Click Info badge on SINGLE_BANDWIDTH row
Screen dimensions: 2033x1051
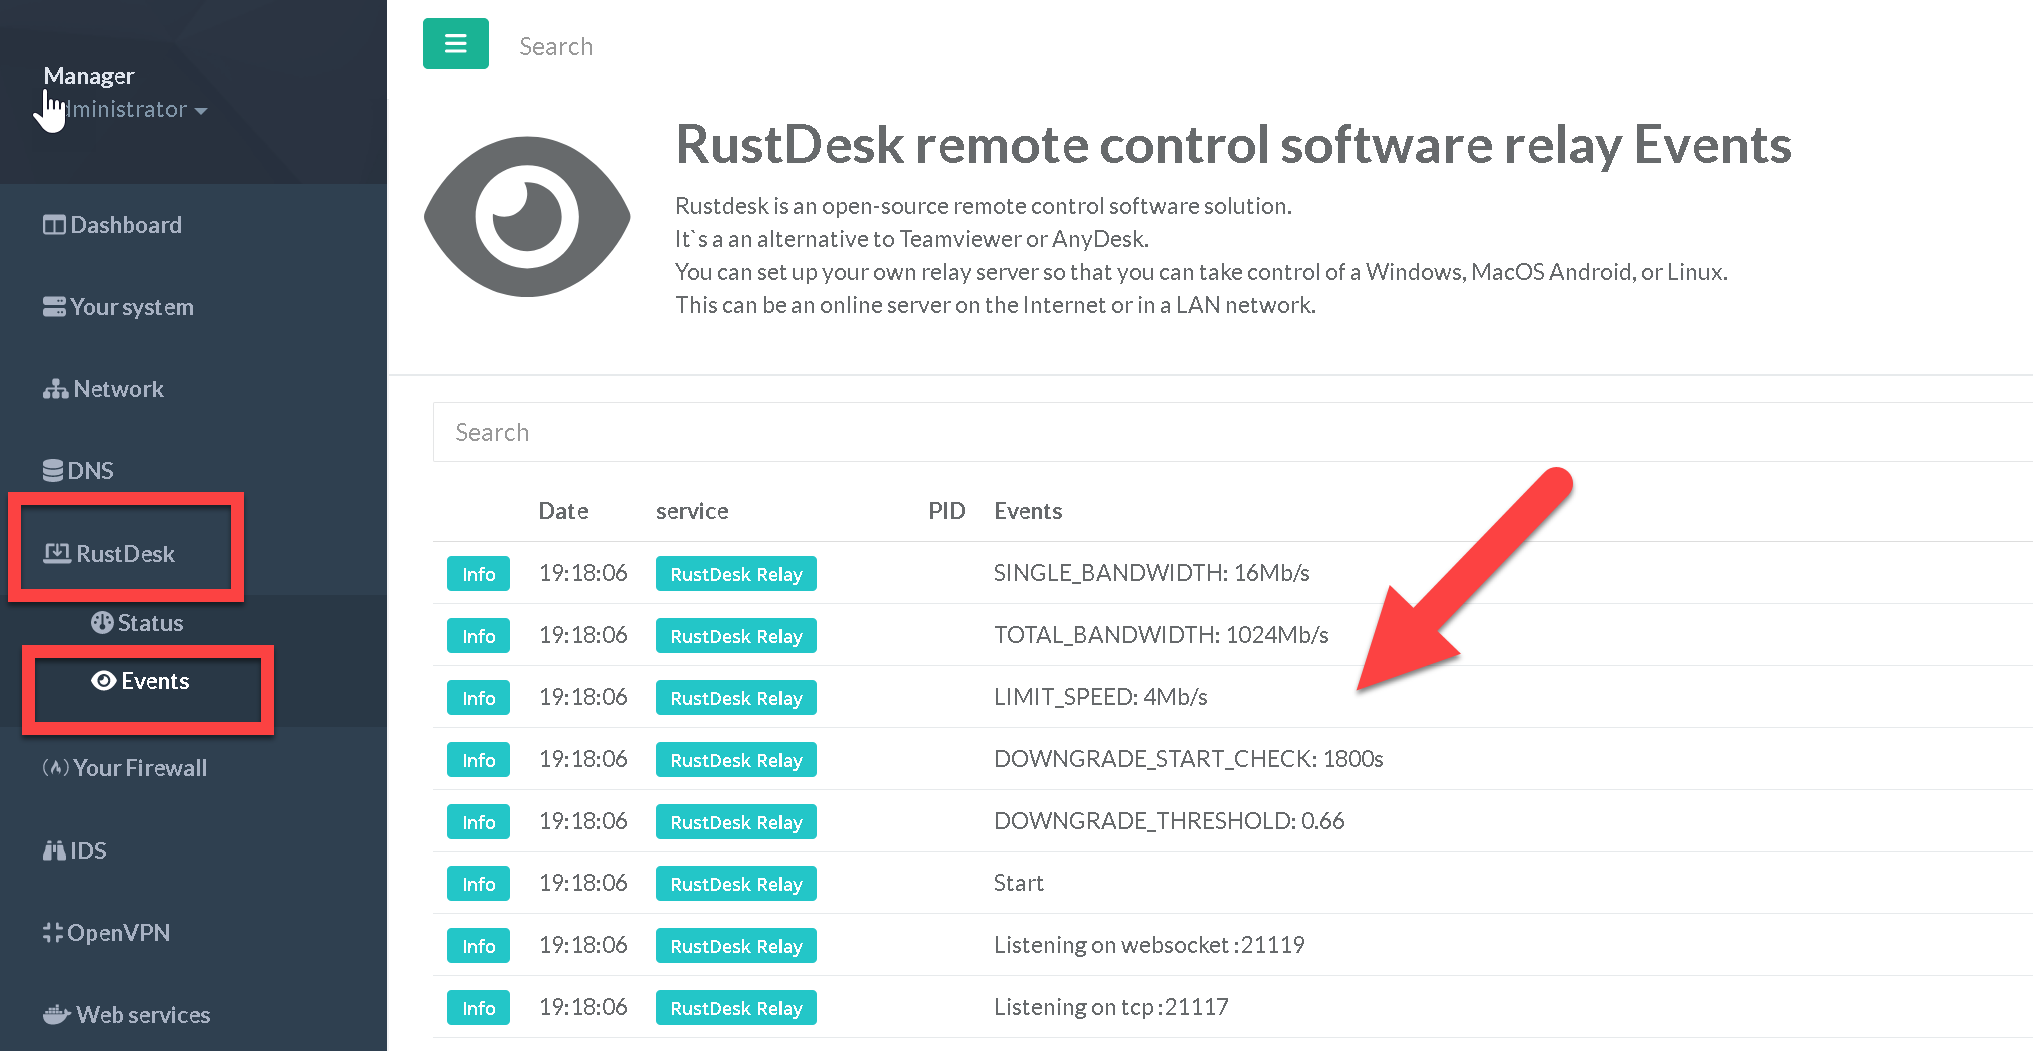point(478,574)
